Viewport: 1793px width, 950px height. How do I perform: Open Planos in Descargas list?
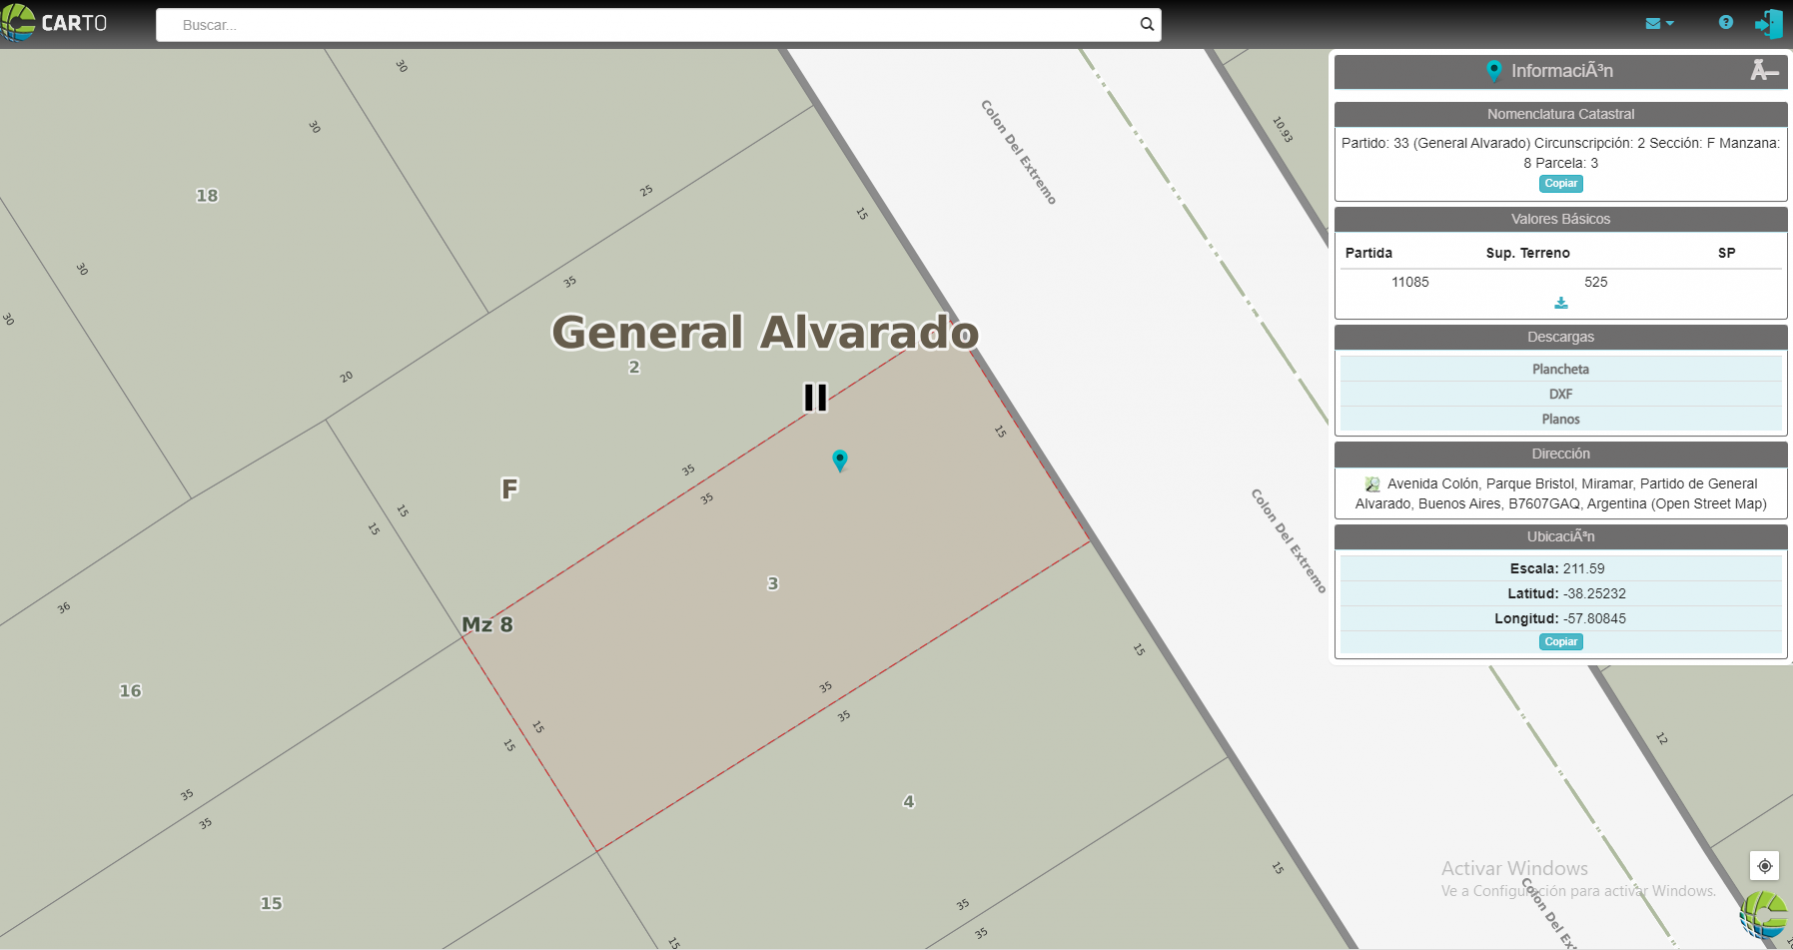1560,419
